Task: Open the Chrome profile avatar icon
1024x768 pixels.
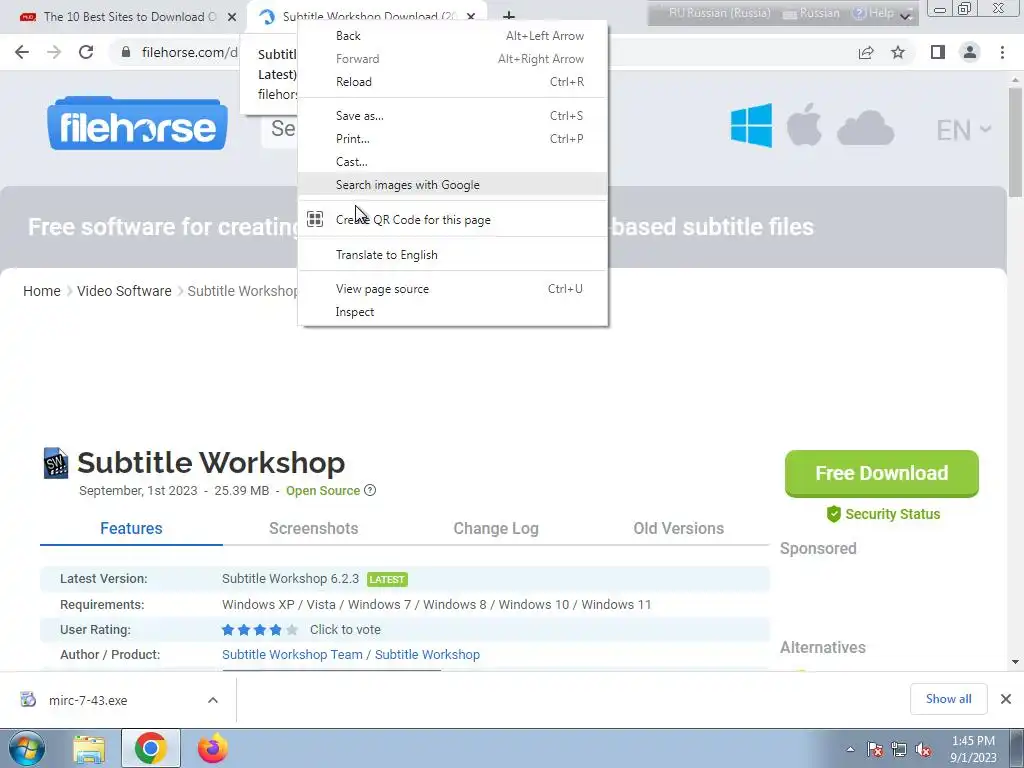Action: tap(970, 52)
